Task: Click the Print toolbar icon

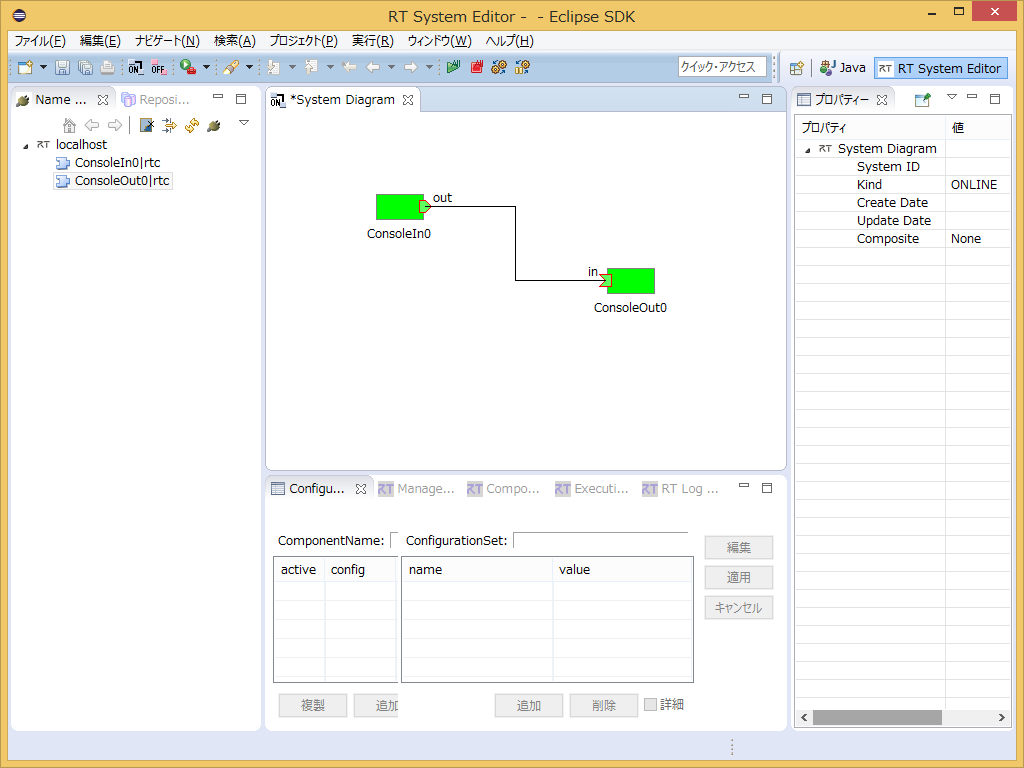Action: (x=108, y=67)
